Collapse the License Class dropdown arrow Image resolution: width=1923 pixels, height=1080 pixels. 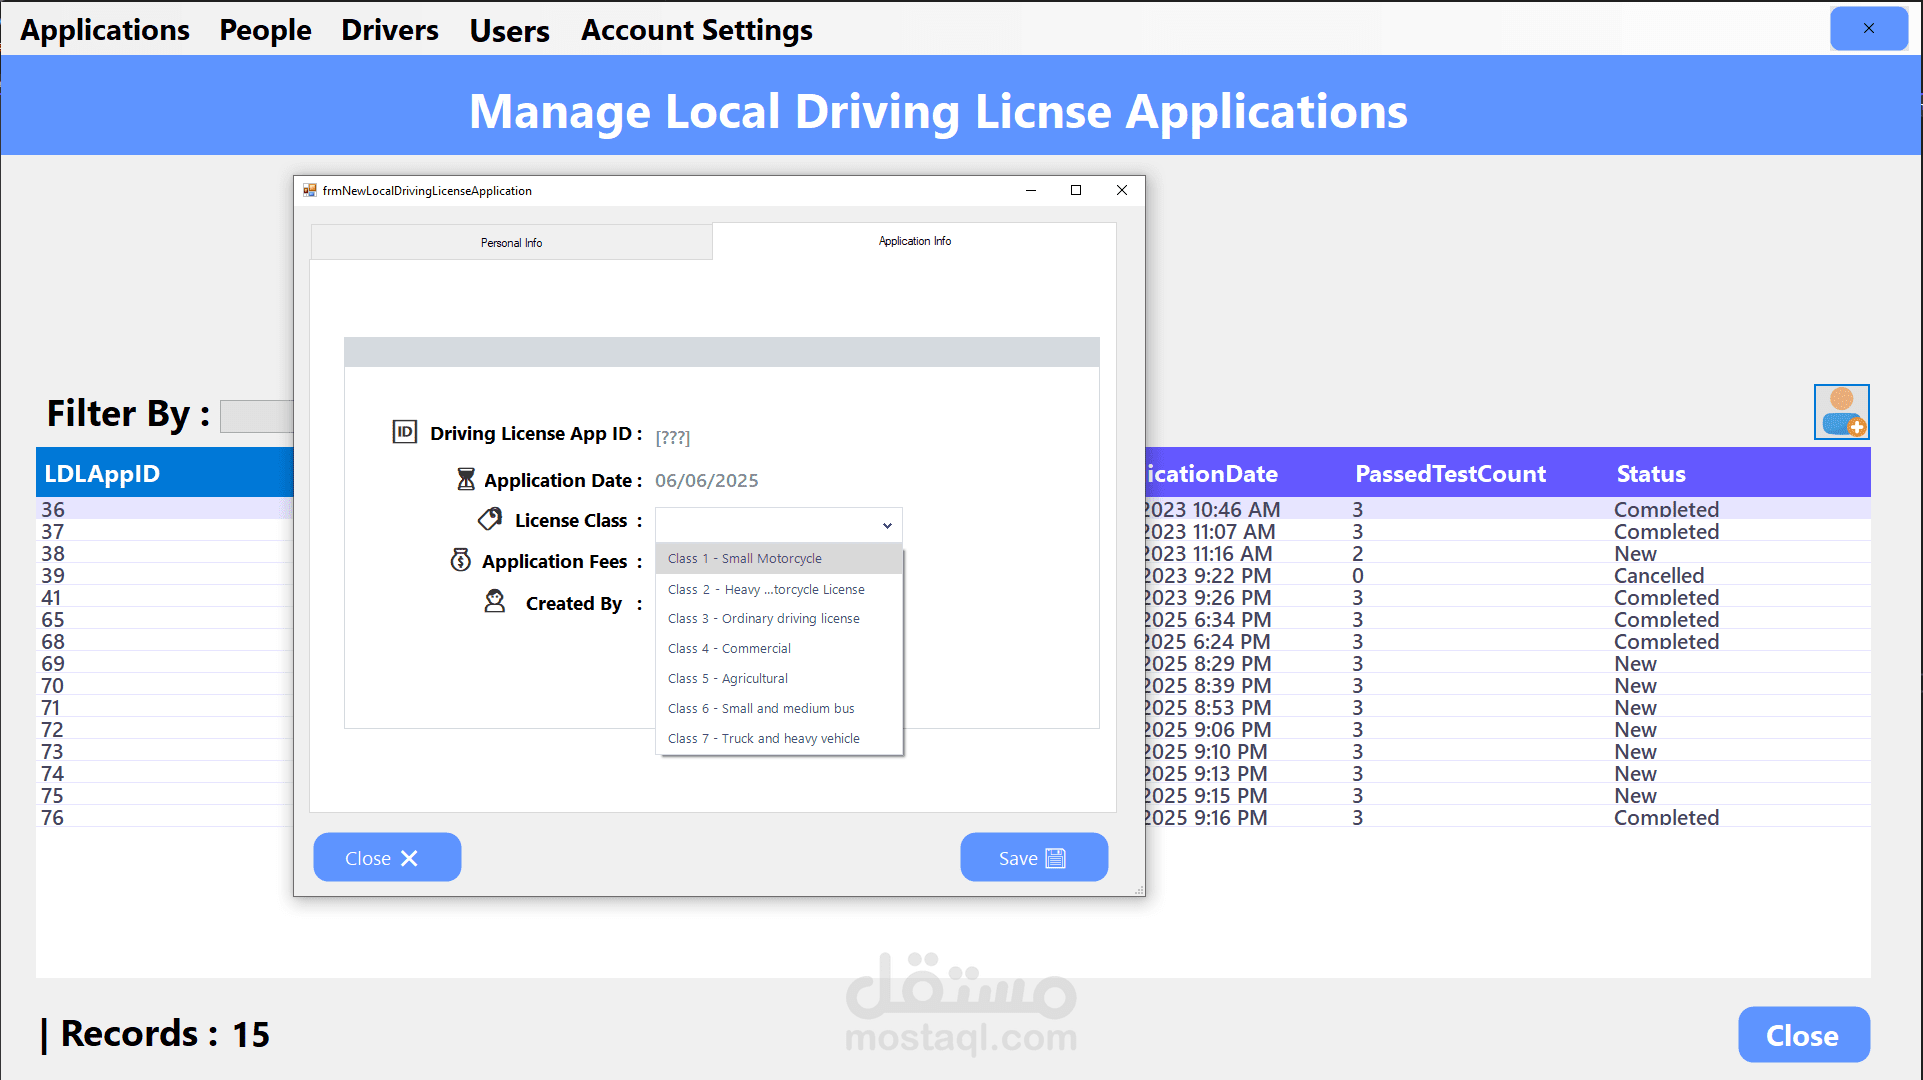886,525
